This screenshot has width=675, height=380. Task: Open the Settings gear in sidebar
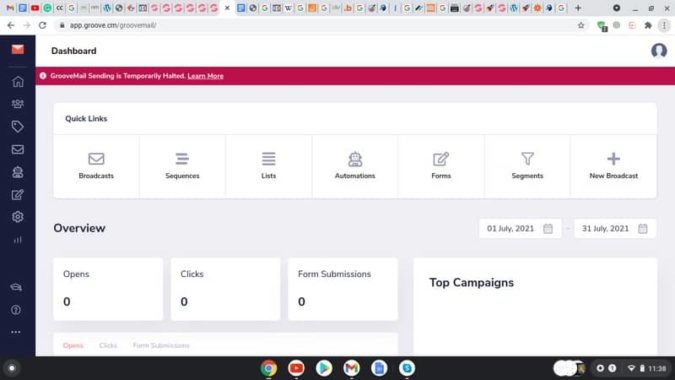(x=18, y=217)
